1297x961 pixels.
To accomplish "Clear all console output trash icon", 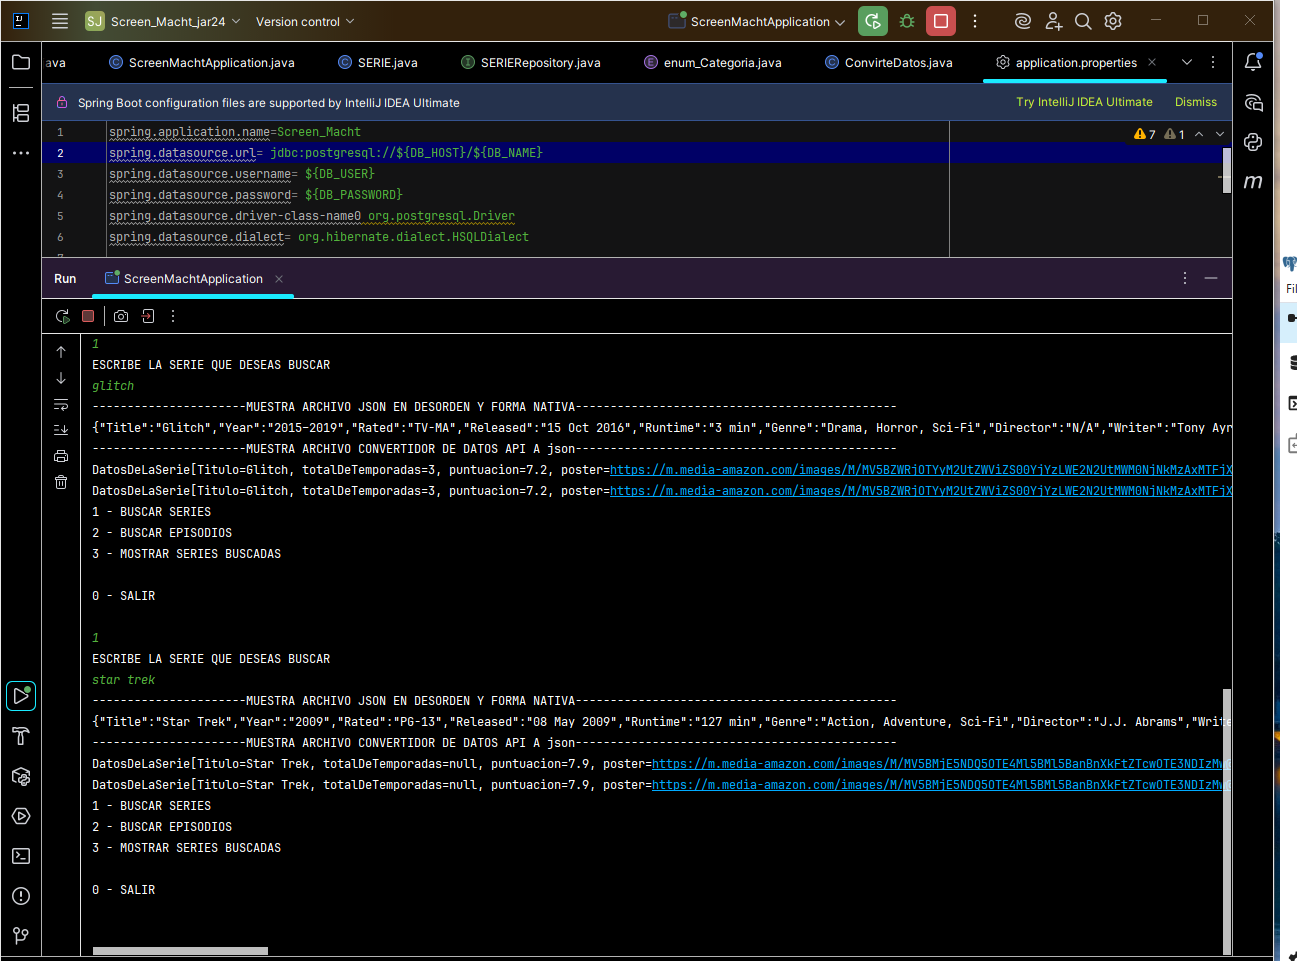I will pyautogui.click(x=61, y=482).
